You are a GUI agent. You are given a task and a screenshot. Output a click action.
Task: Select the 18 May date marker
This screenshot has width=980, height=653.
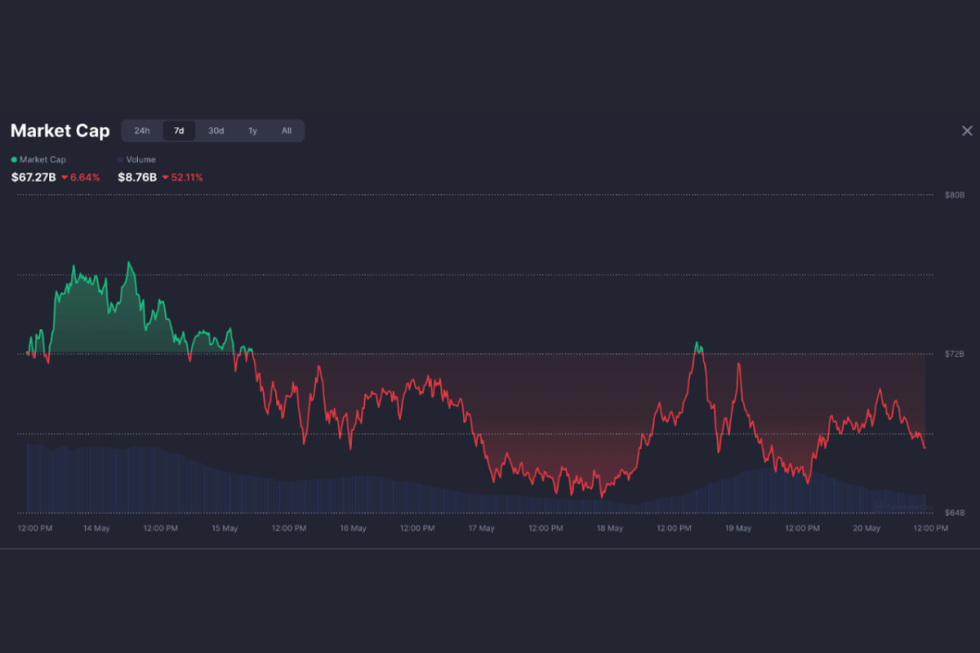tap(609, 528)
